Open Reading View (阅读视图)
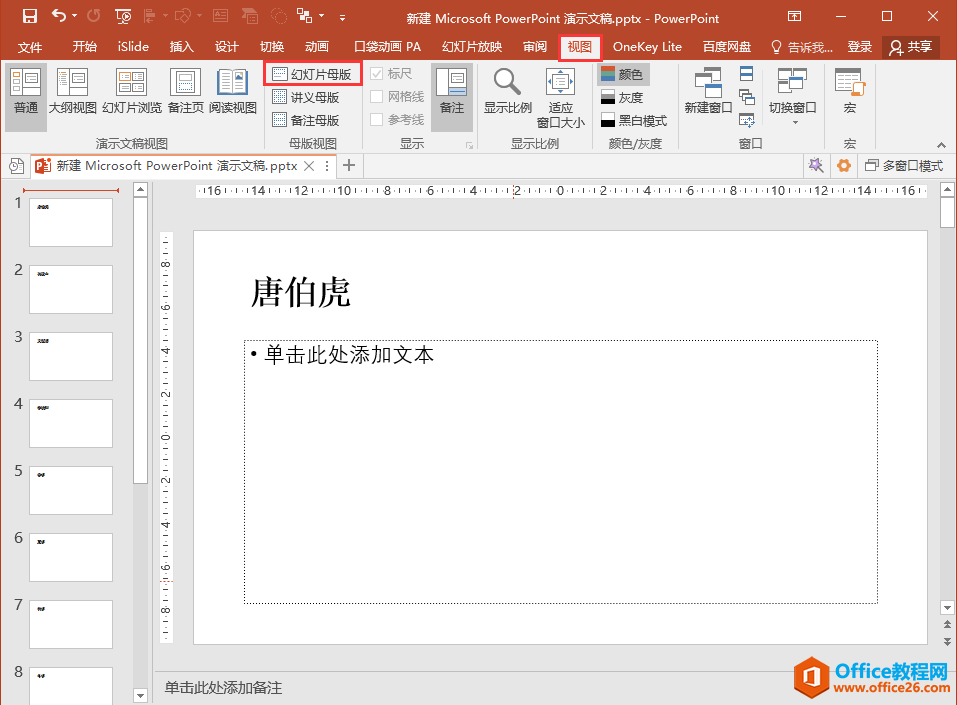 (x=232, y=91)
